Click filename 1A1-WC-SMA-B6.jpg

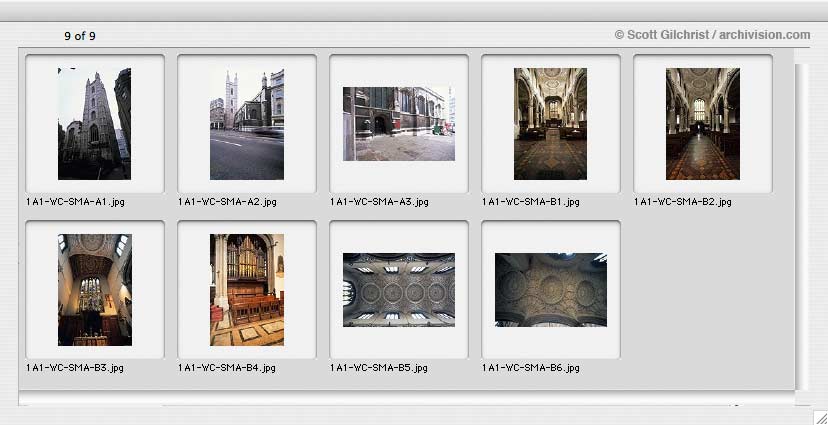[x=531, y=368]
